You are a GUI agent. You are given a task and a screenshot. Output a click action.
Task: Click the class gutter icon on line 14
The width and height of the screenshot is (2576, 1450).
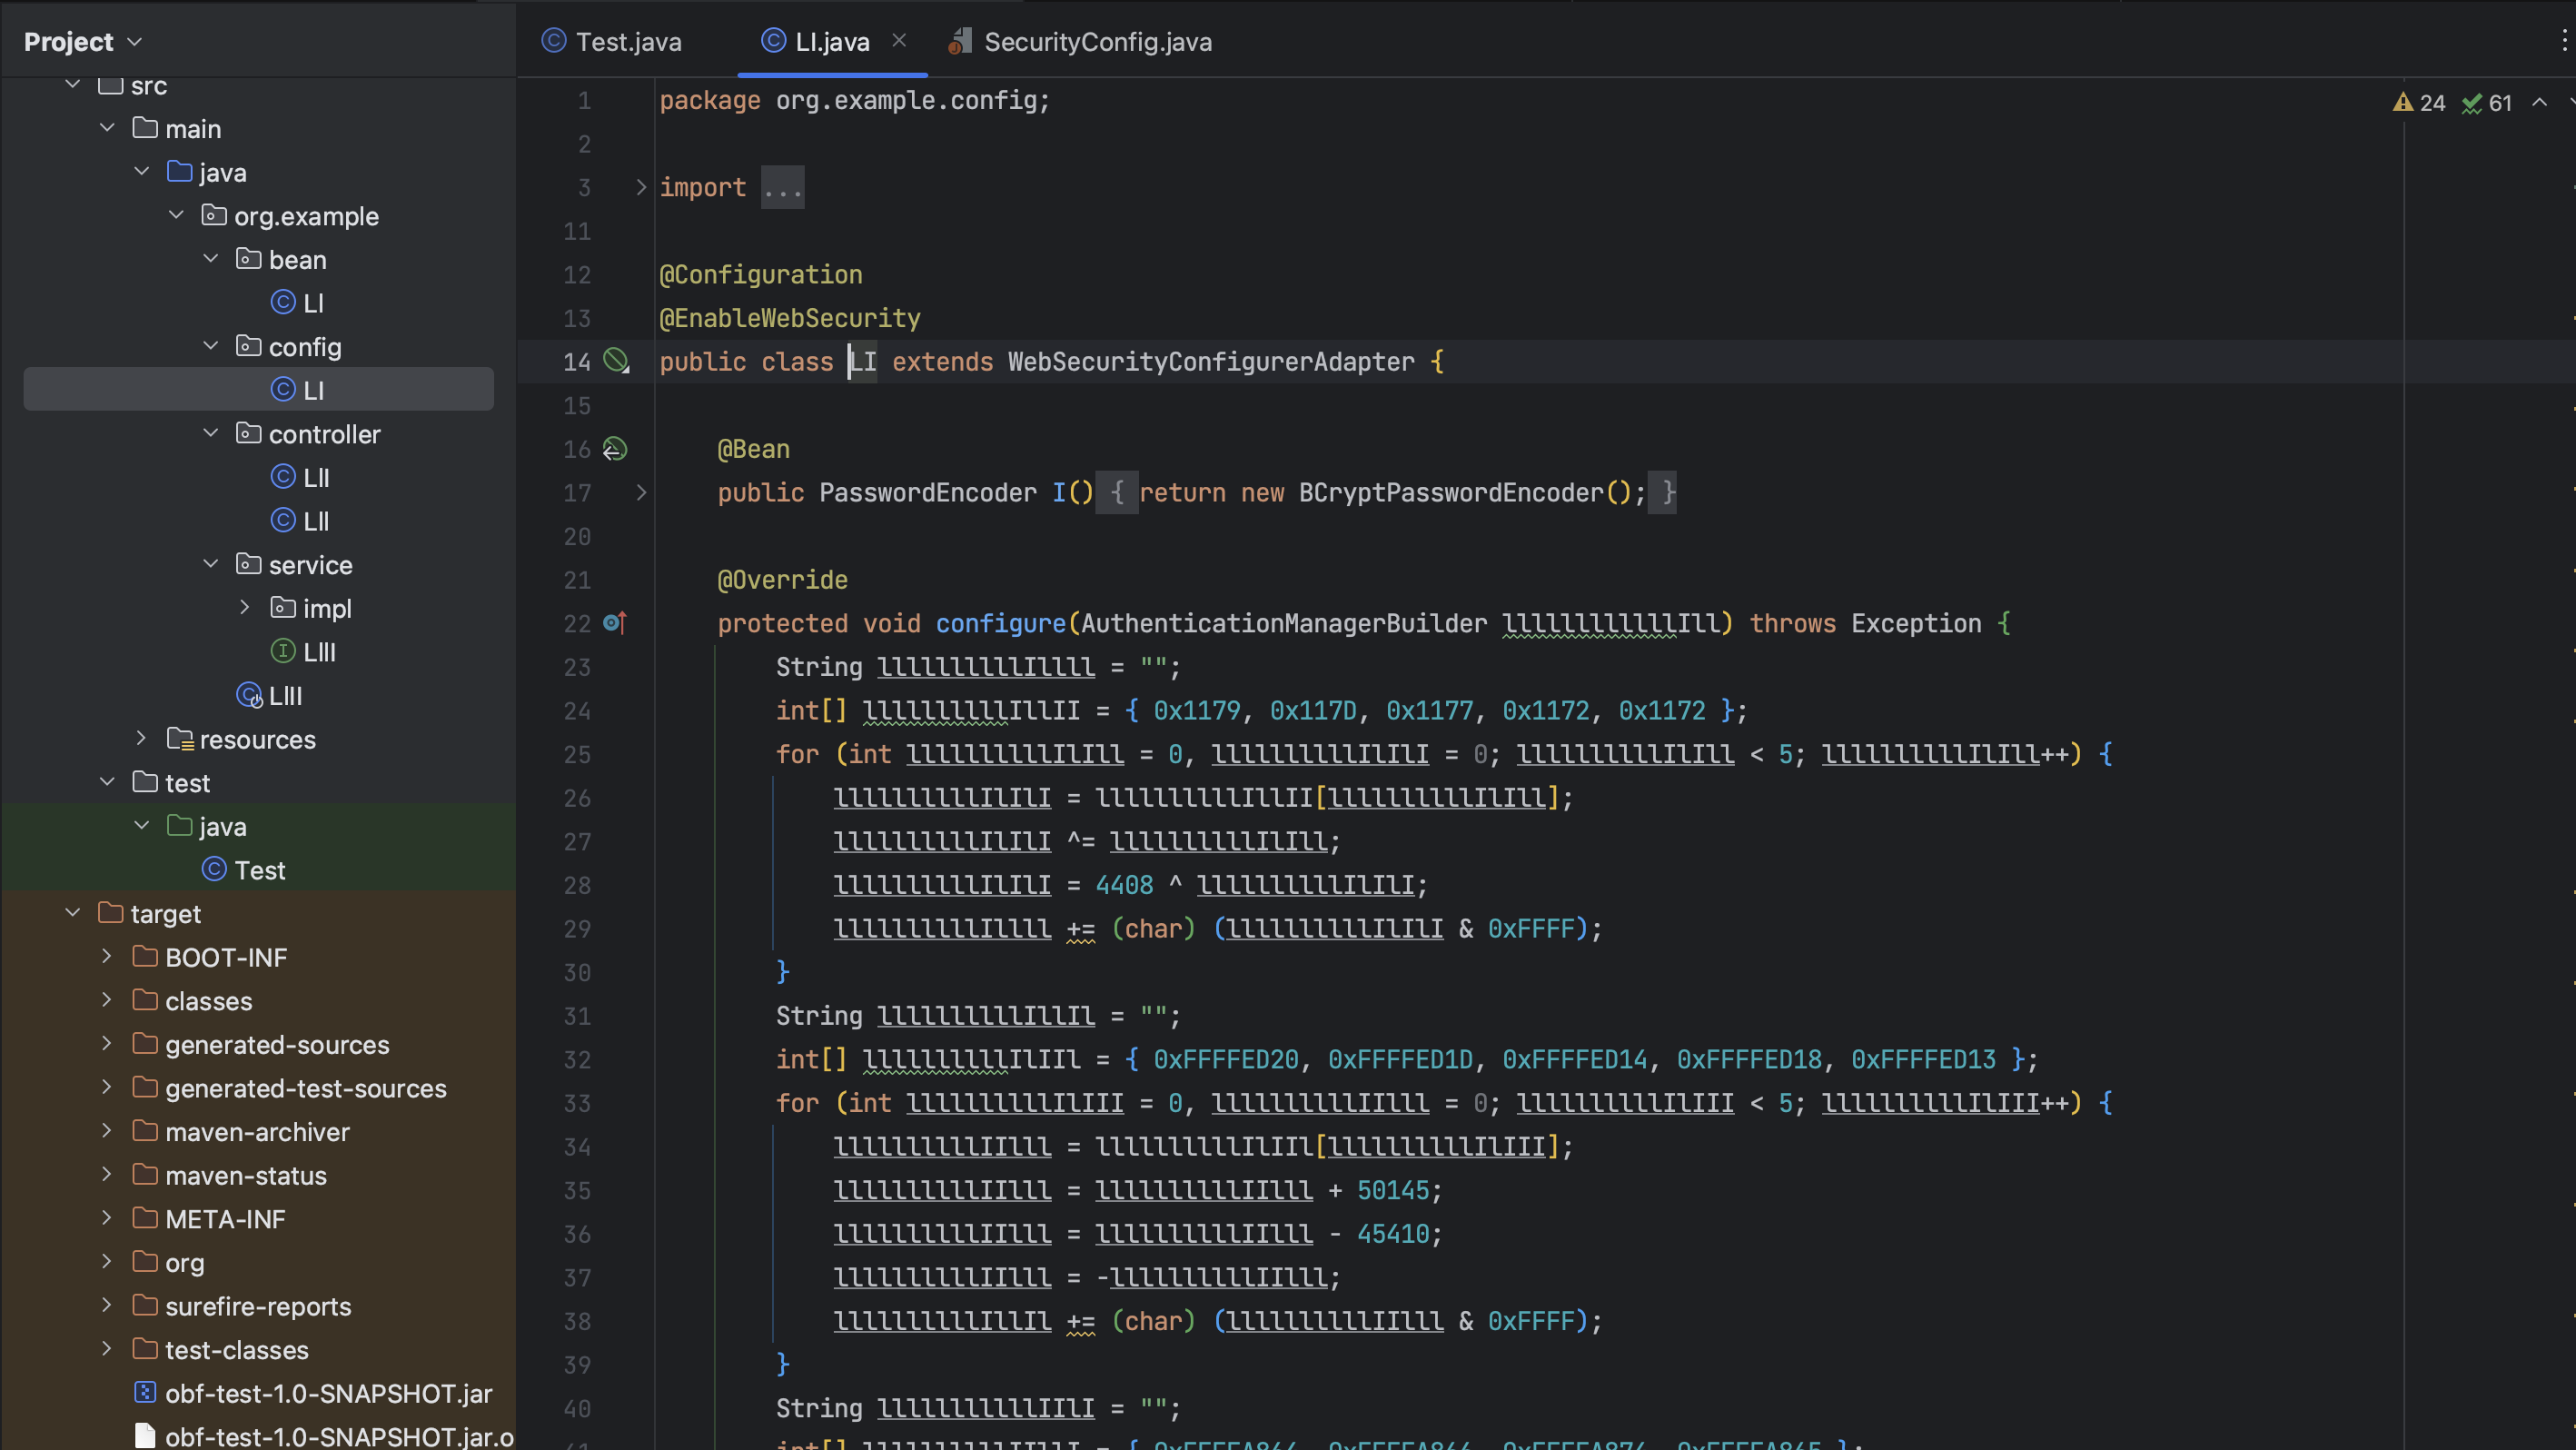click(x=616, y=361)
